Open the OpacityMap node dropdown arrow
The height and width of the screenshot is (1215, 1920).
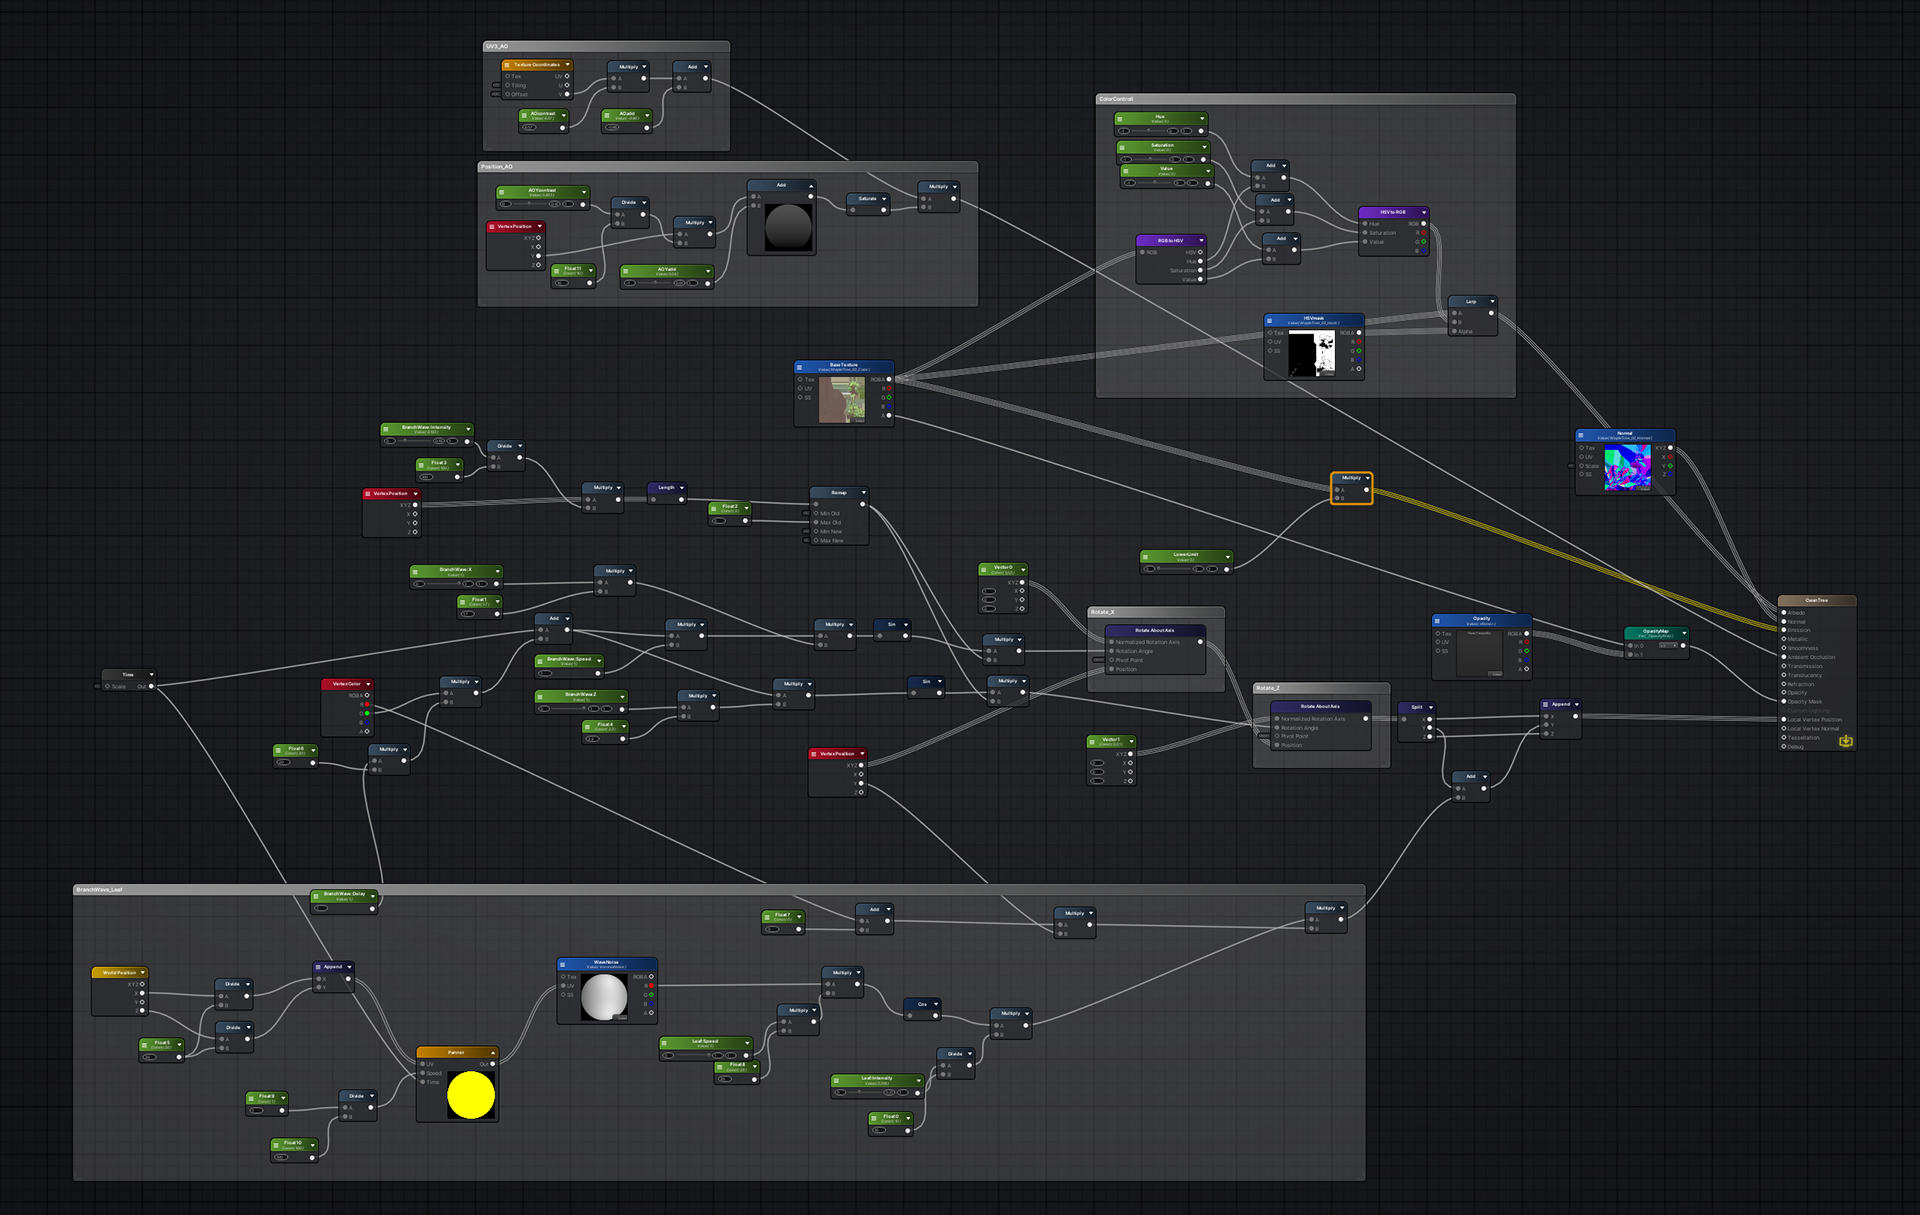pos(1684,632)
